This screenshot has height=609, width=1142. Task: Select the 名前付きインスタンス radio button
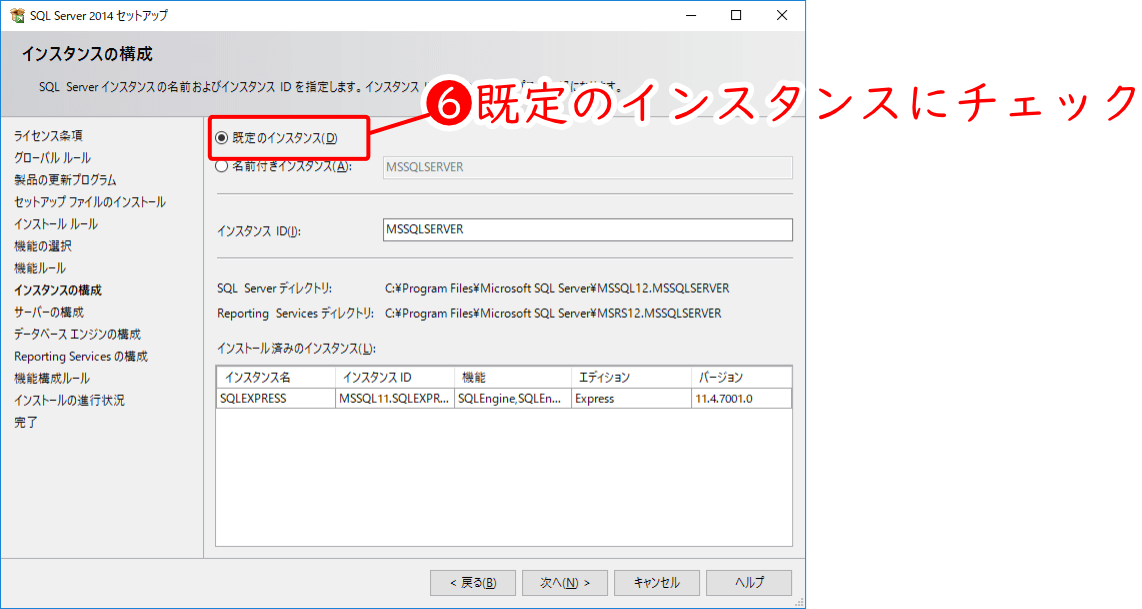pyautogui.click(x=221, y=166)
